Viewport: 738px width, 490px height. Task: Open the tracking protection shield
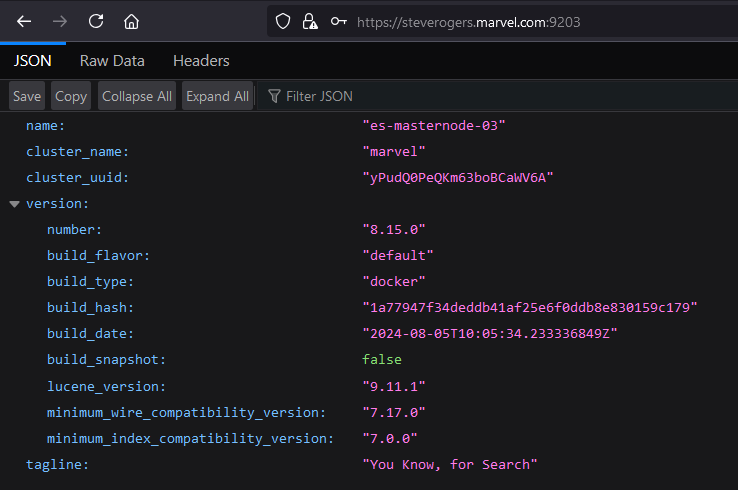[x=283, y=22]
